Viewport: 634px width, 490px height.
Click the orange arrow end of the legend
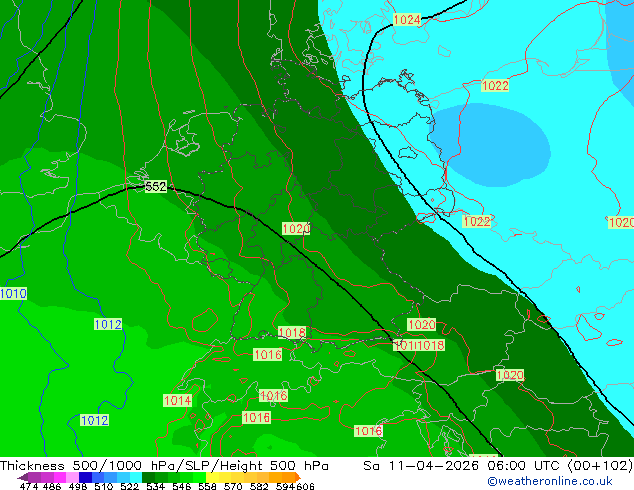(x=298, y=477)
